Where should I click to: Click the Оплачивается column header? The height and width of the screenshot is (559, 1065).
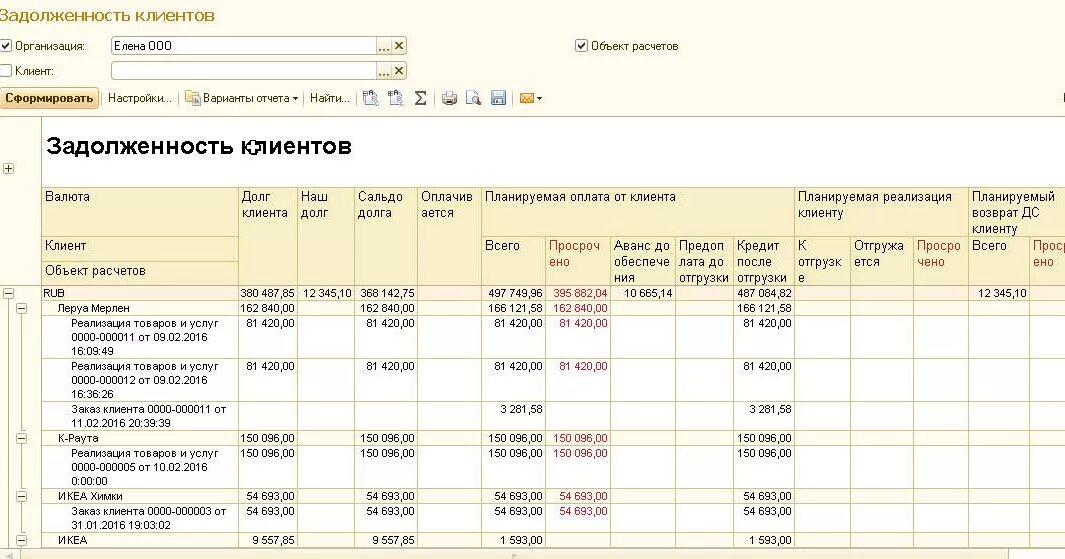(x=449, y=236)
